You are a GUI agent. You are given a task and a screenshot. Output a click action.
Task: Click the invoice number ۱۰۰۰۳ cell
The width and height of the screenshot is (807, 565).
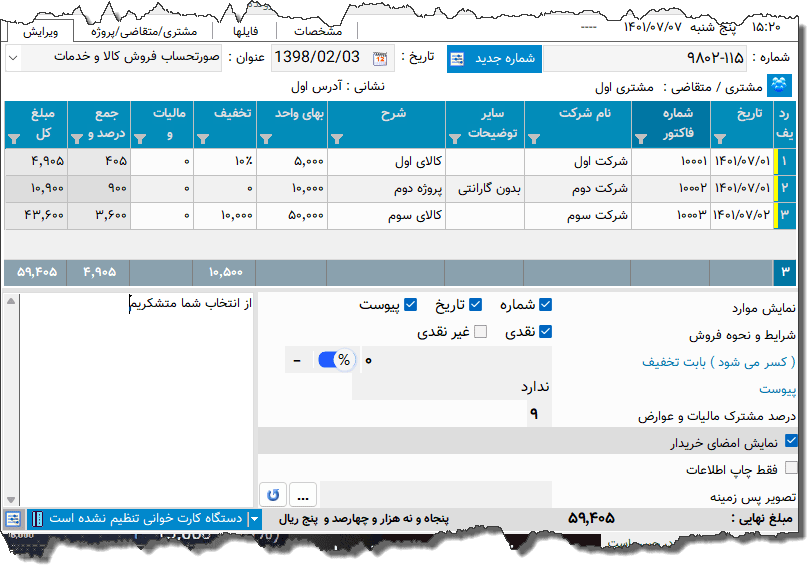tap(671, 216)
